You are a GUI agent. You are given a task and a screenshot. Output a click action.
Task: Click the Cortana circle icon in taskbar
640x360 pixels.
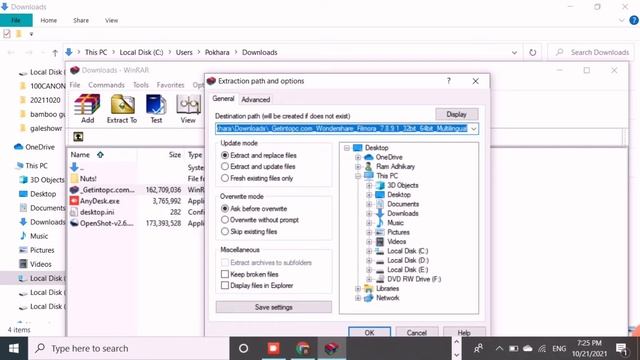[244, 348]
